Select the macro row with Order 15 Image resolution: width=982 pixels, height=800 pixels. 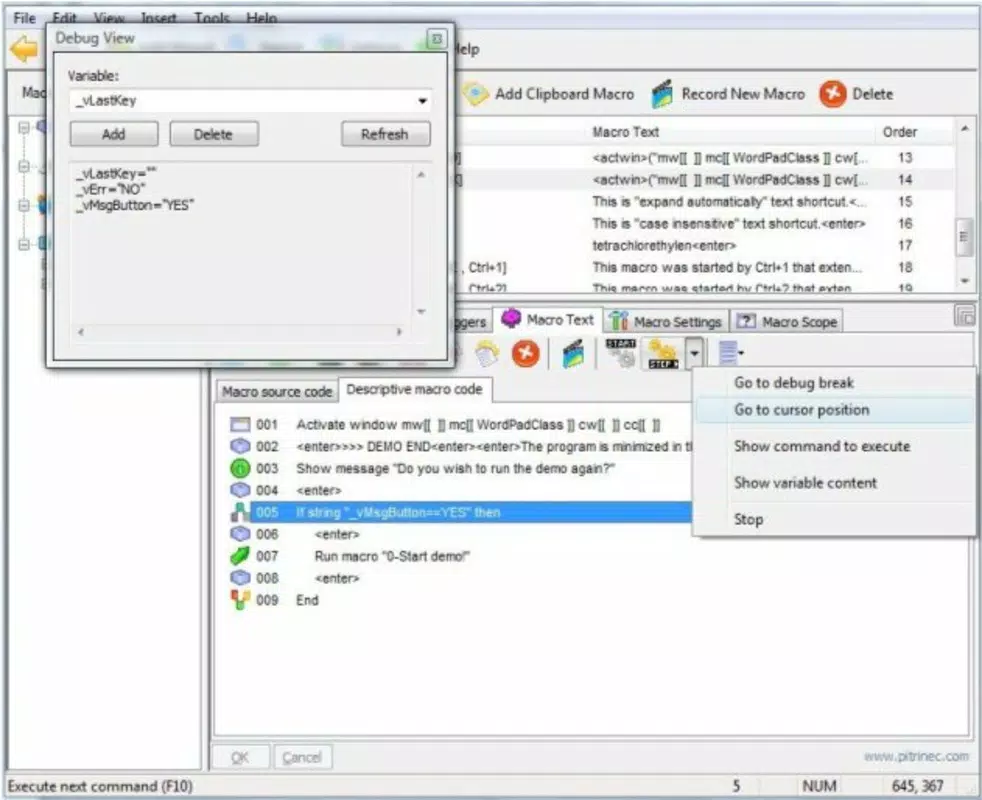pyautogui.click(x=705, y=202)
